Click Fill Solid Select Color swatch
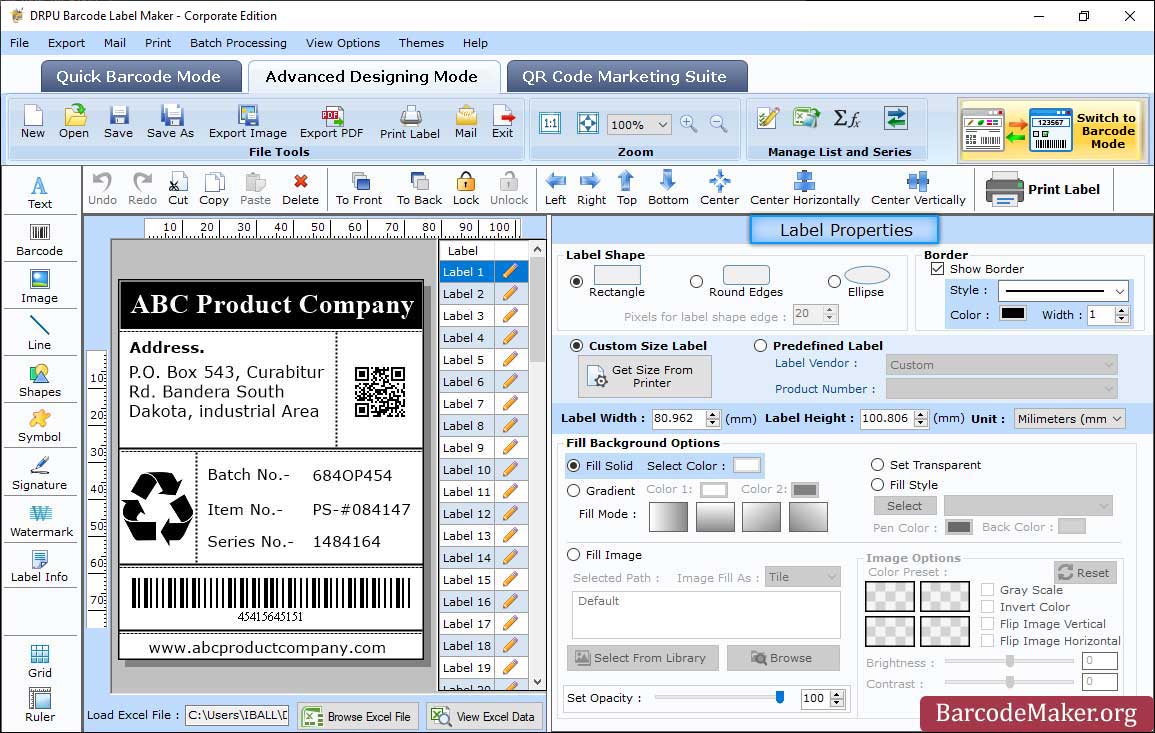This screenshot has height=733, width=1155. [x=746, y=466]
